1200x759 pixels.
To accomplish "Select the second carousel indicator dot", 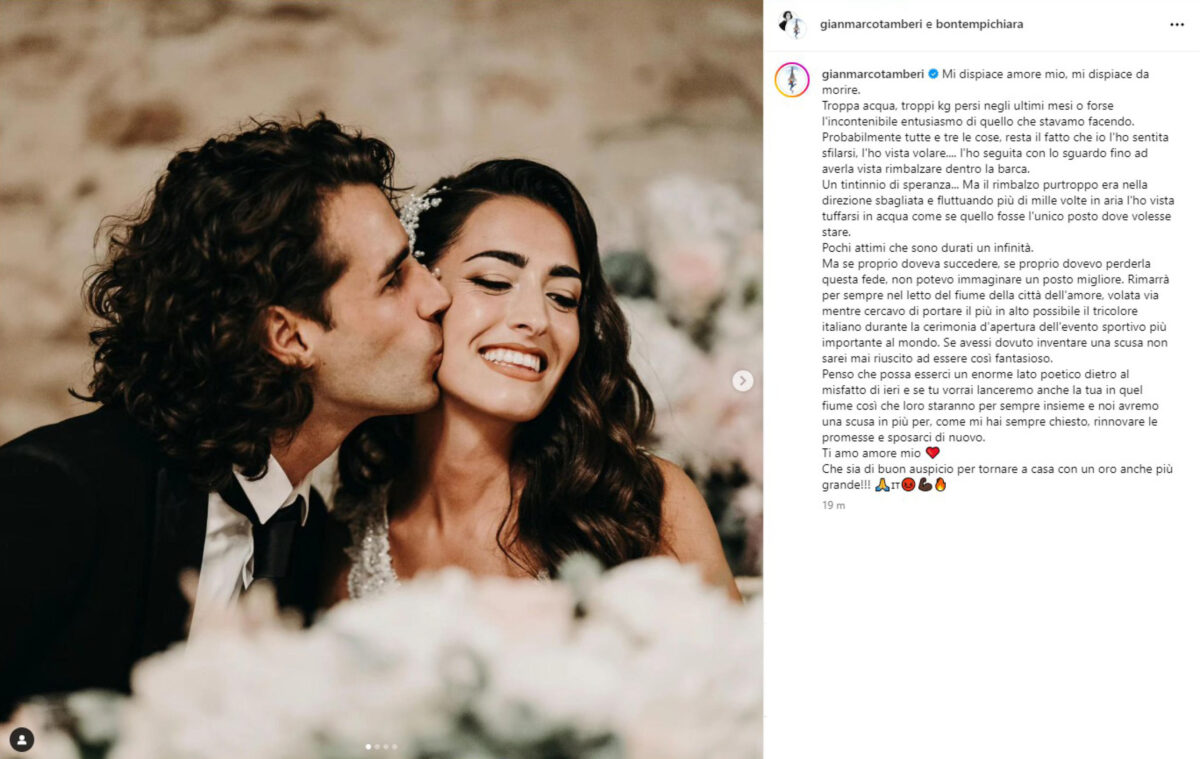I will pos(377,746).
